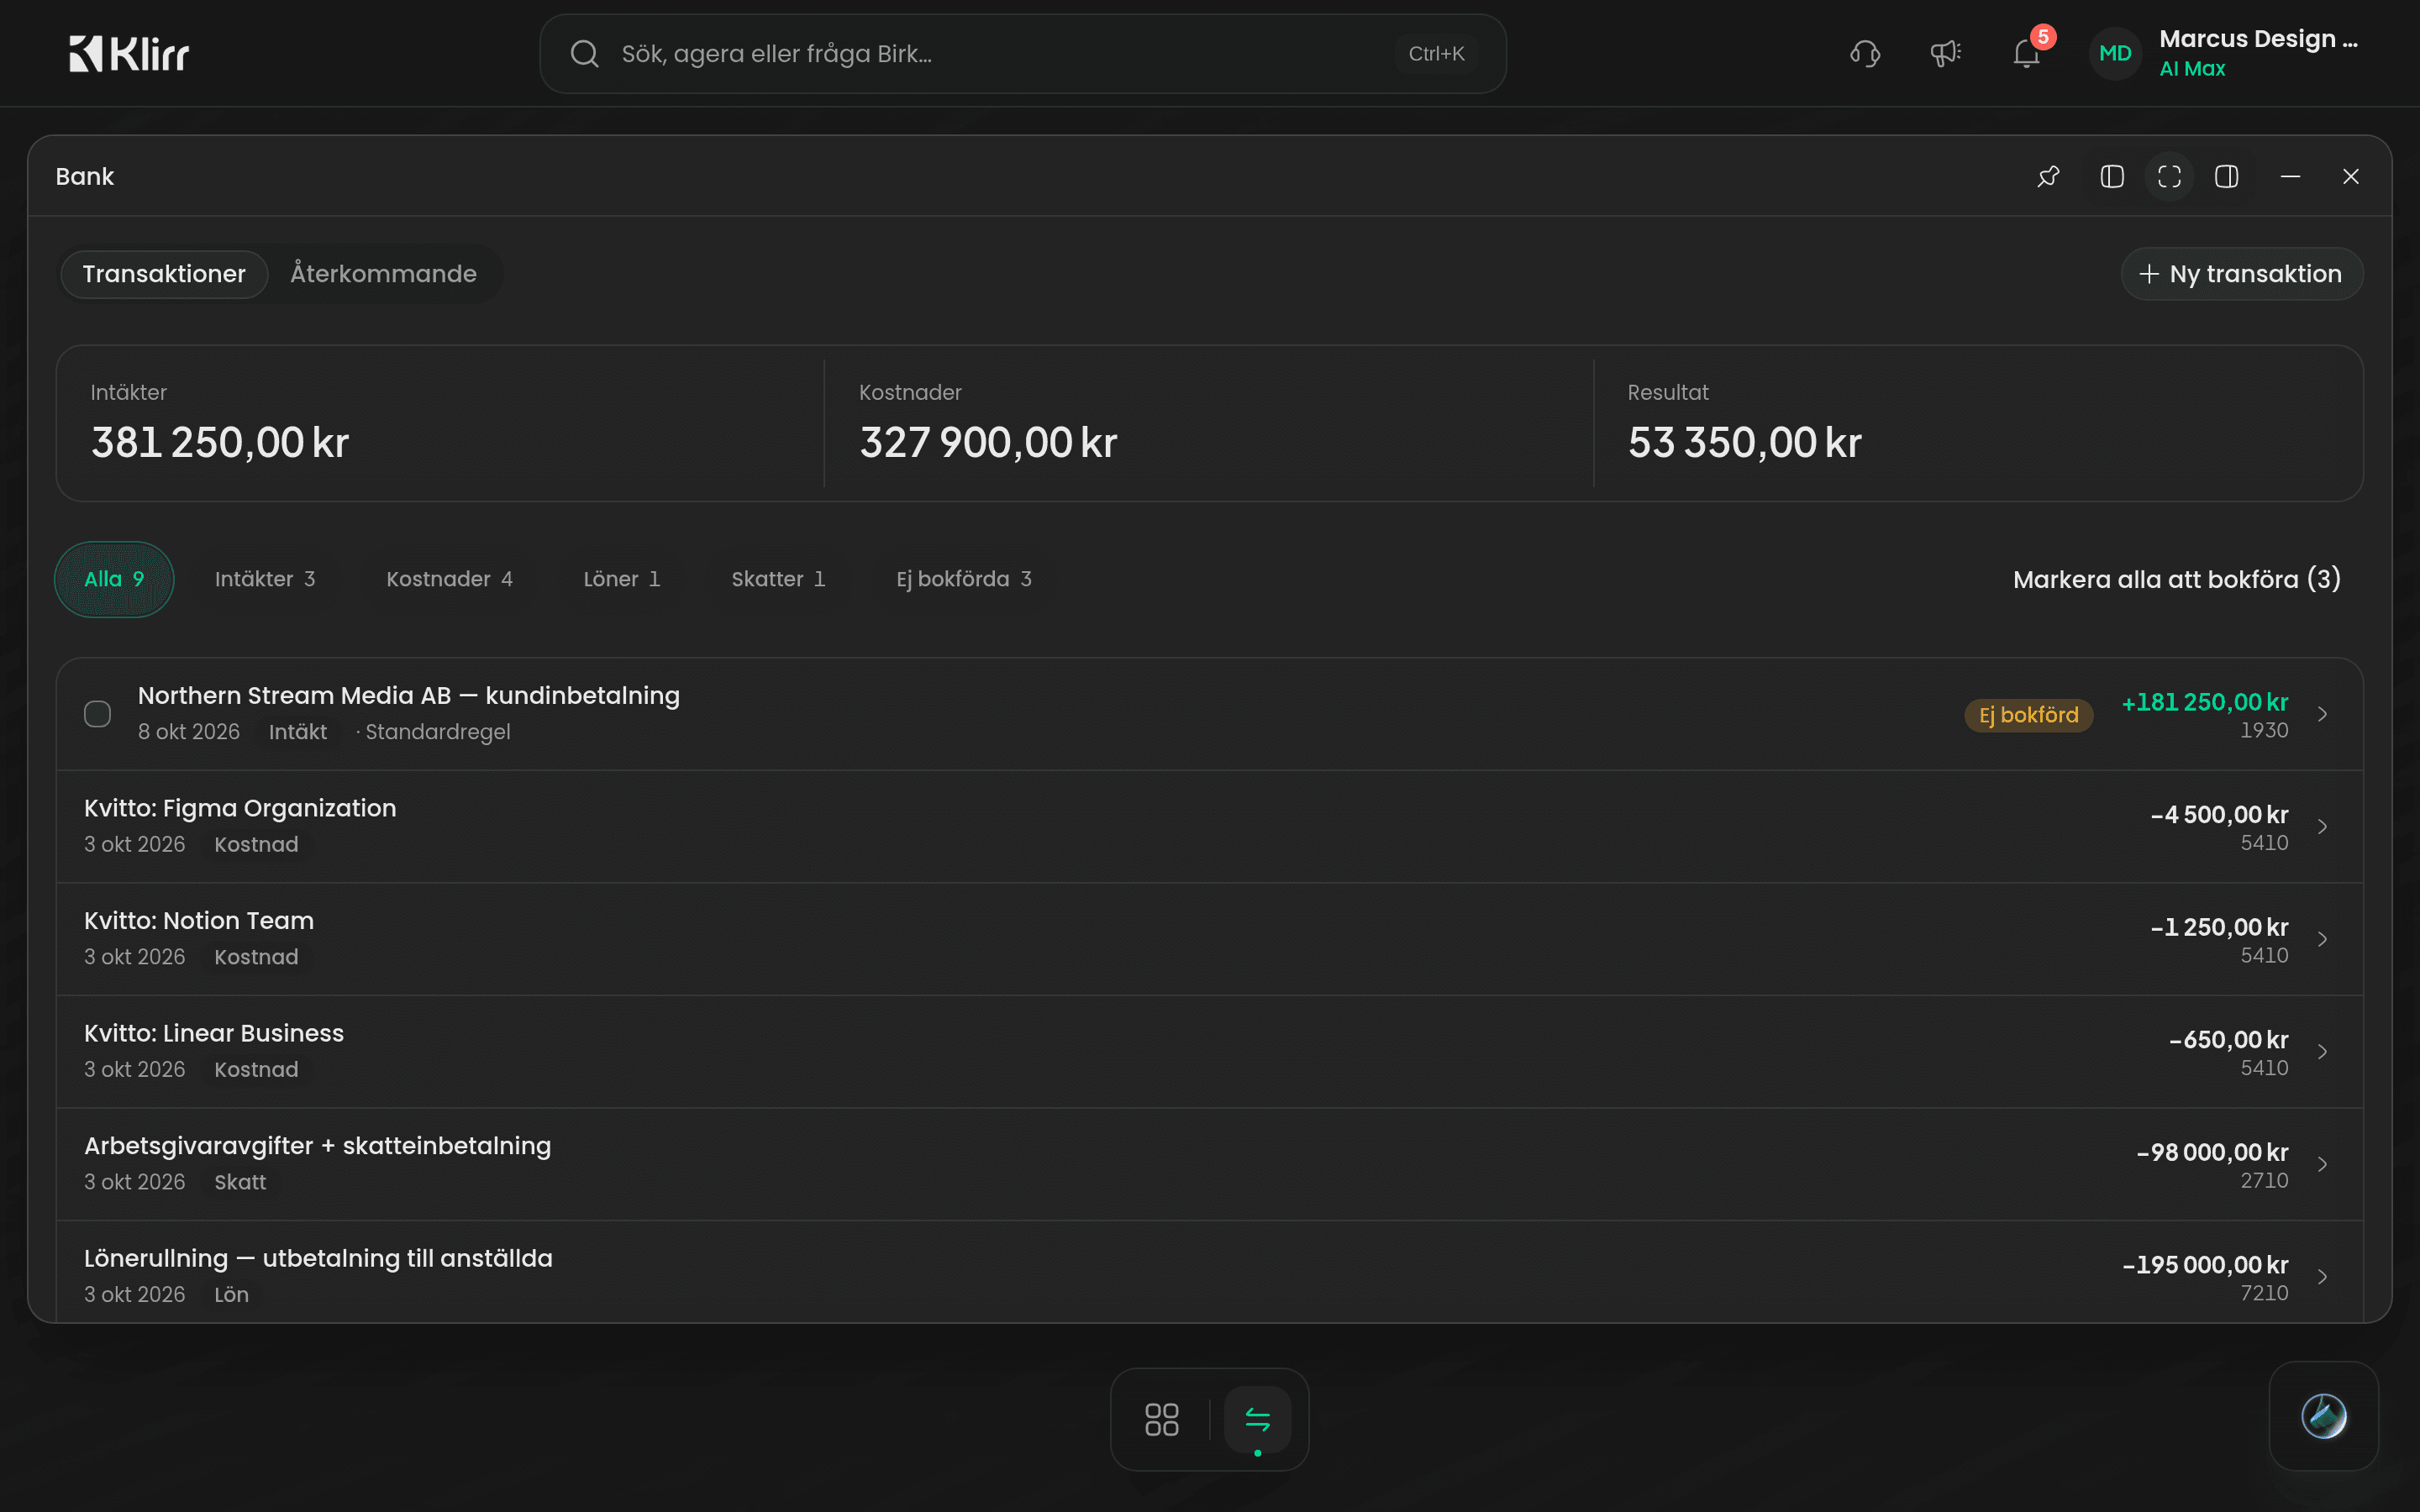
Task: Dock Bank panel to right side
Action: coord(2226,177)
